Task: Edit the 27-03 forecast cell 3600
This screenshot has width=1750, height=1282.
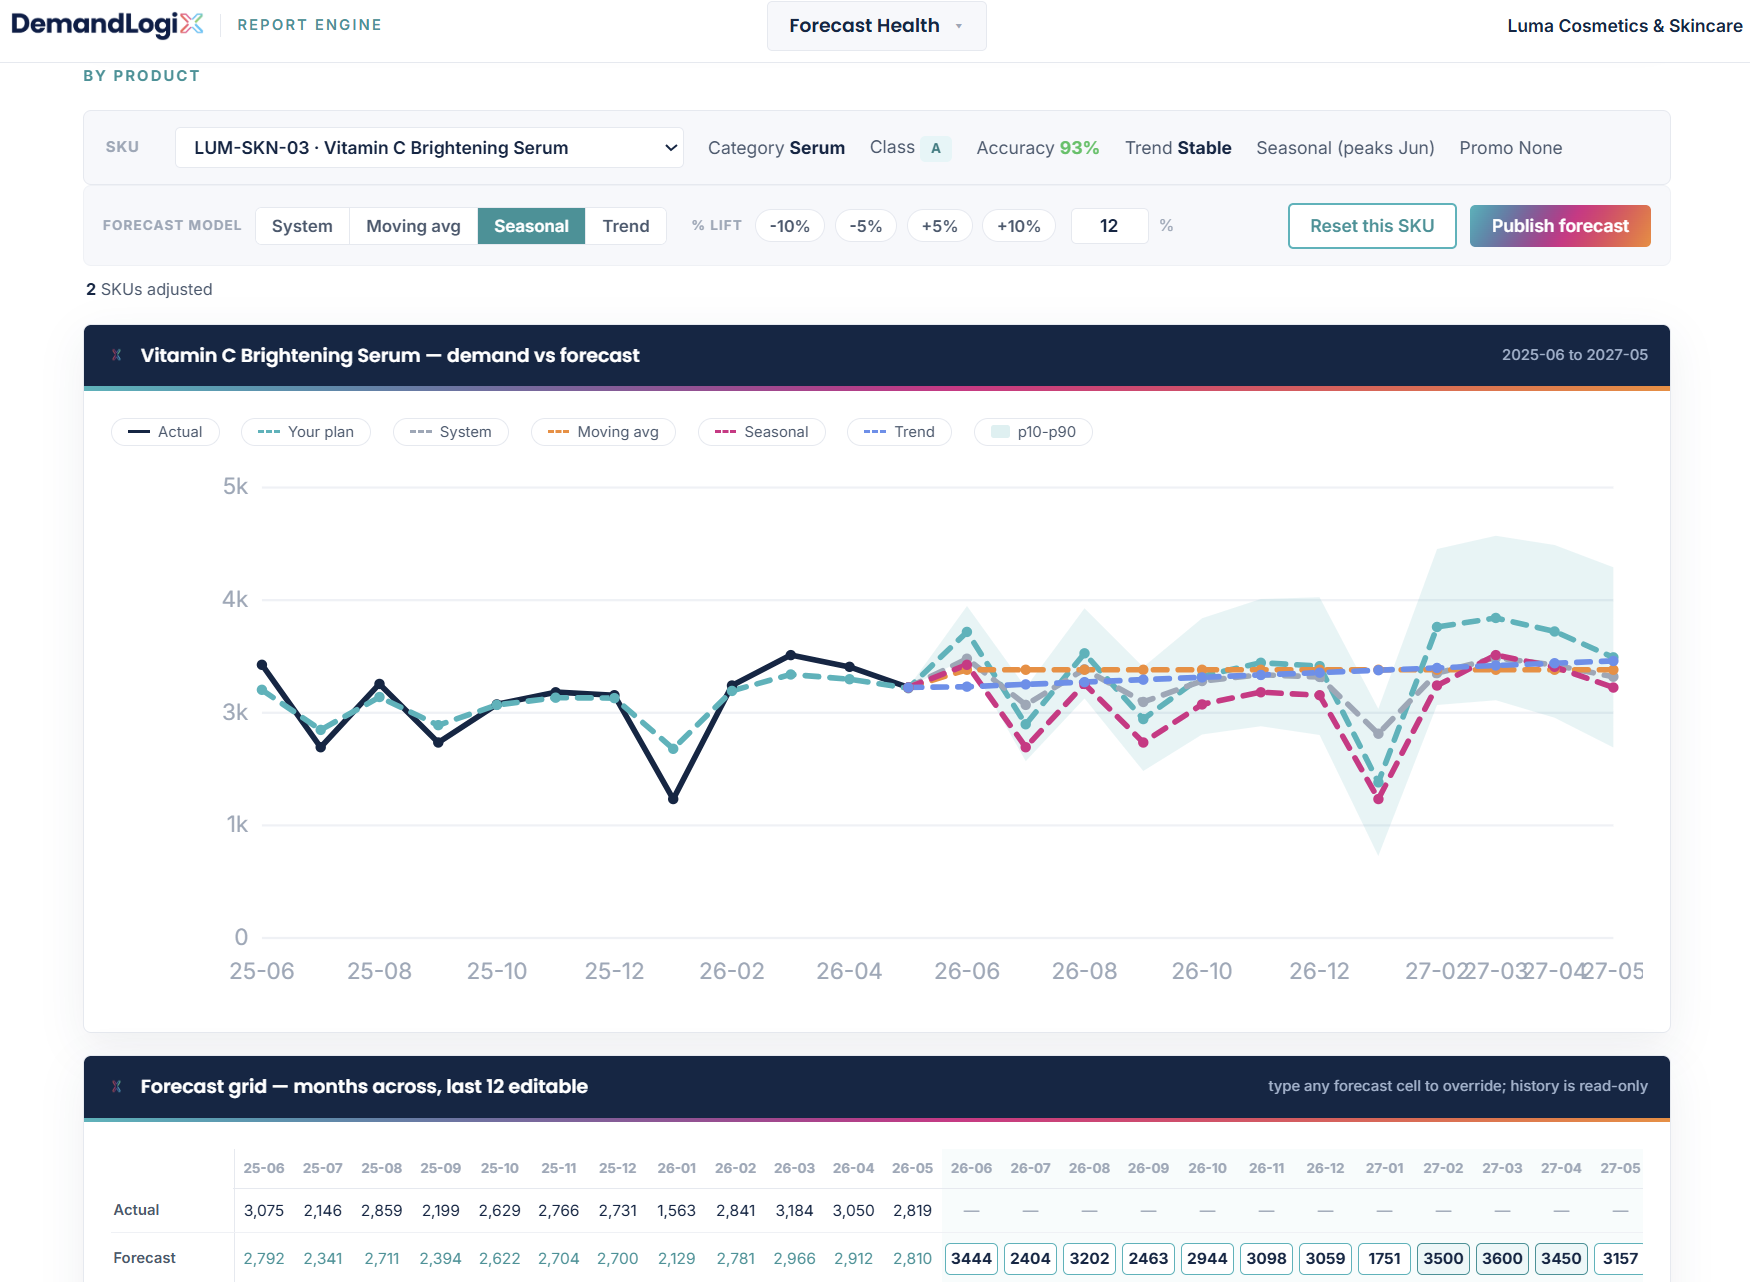Action: pos(1502,1258)
